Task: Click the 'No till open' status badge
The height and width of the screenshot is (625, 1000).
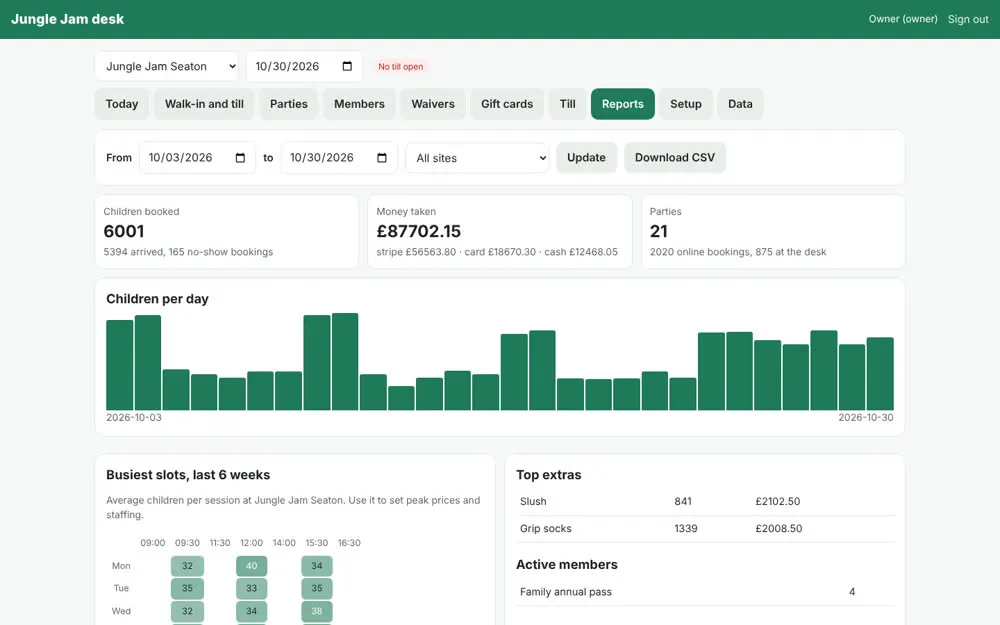Action: point(401,66)
